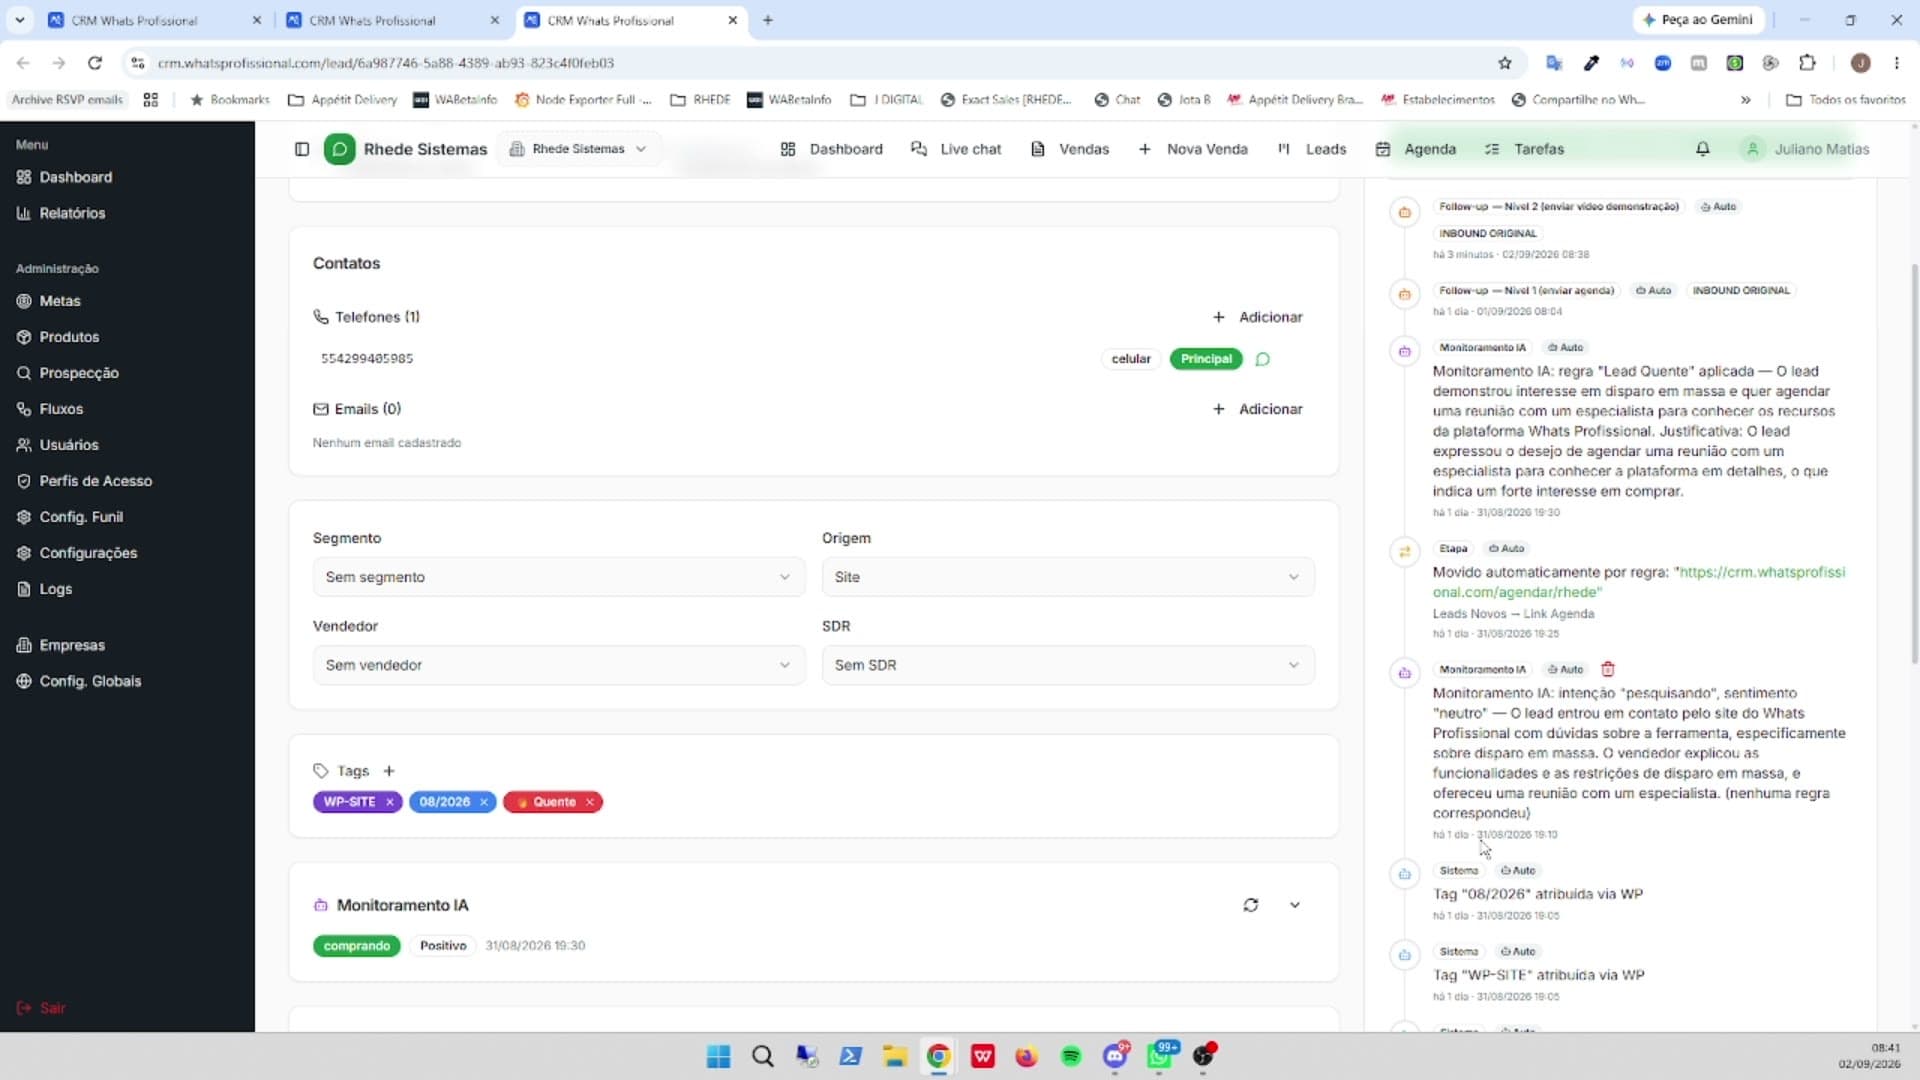Screen dimensions: 1920x1080
Task: Toggle the sidebar panel icon
Action: [302, 149]
